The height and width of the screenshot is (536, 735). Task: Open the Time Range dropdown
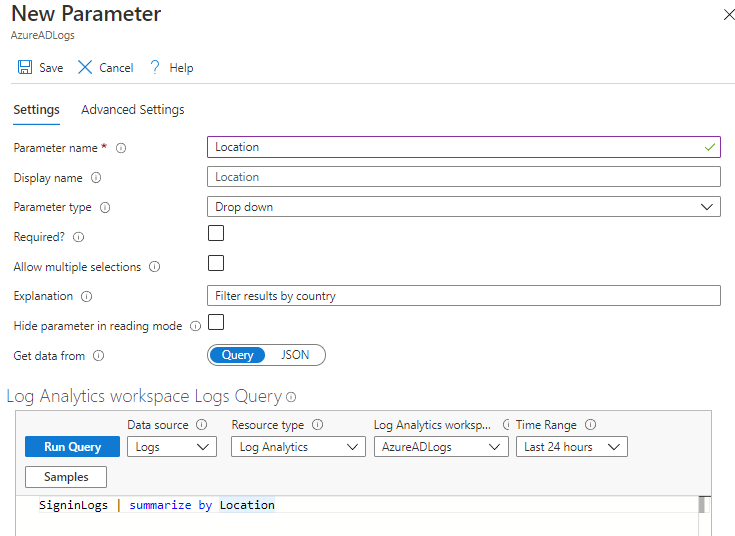pyautogui.click(x=571, y=447)
